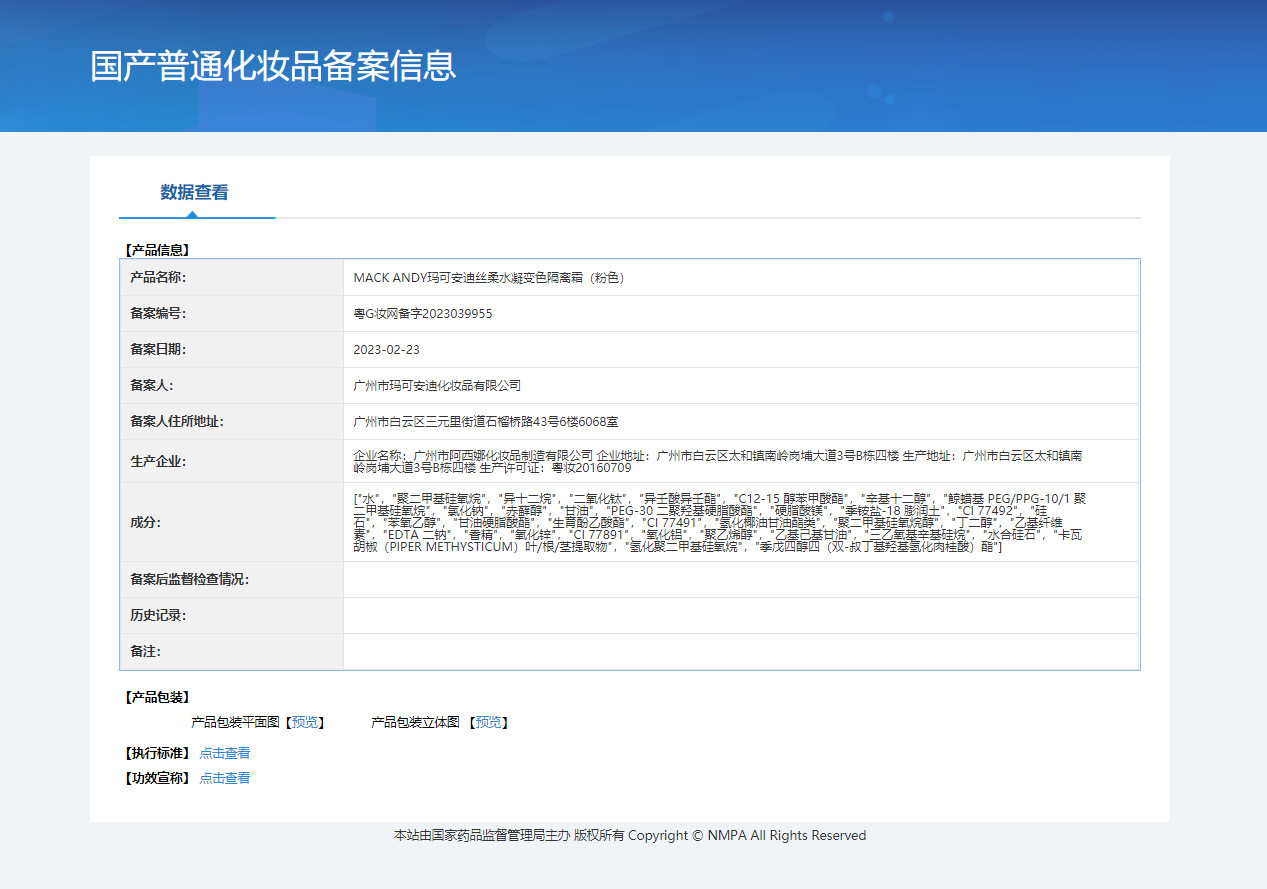The width and height of the screenshot is (1267, 889).
Task: Click the empty 备注 value cell
Action: 741,651
